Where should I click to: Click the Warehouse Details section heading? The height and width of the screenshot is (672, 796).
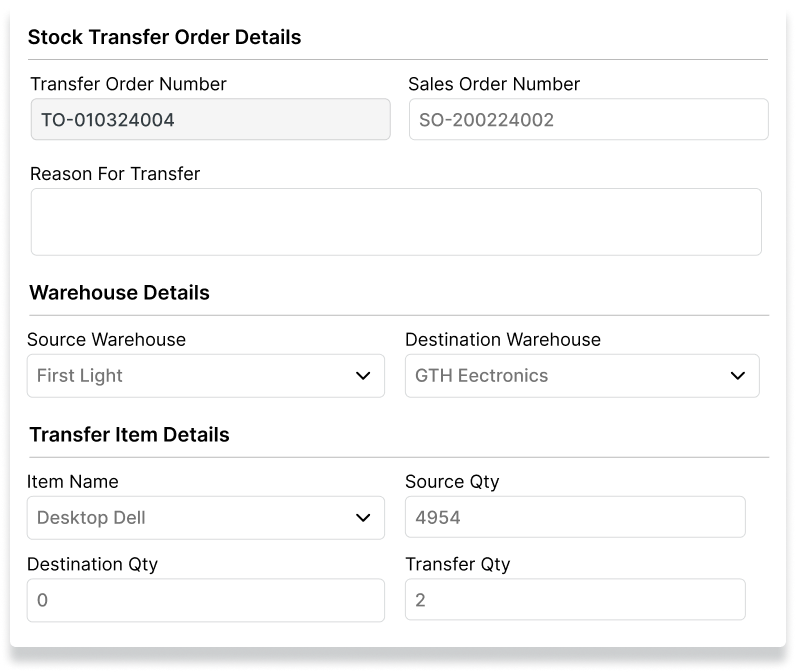tap(119, 293)
